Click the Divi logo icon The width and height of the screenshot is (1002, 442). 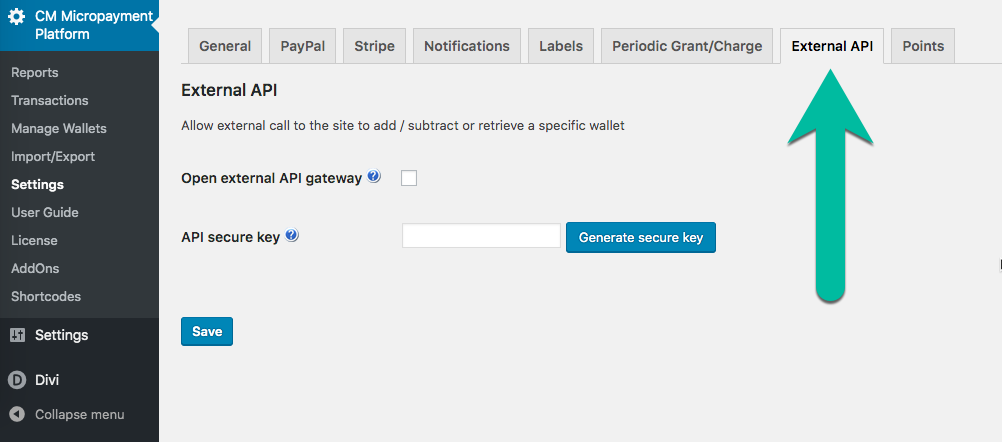(17, 380)
